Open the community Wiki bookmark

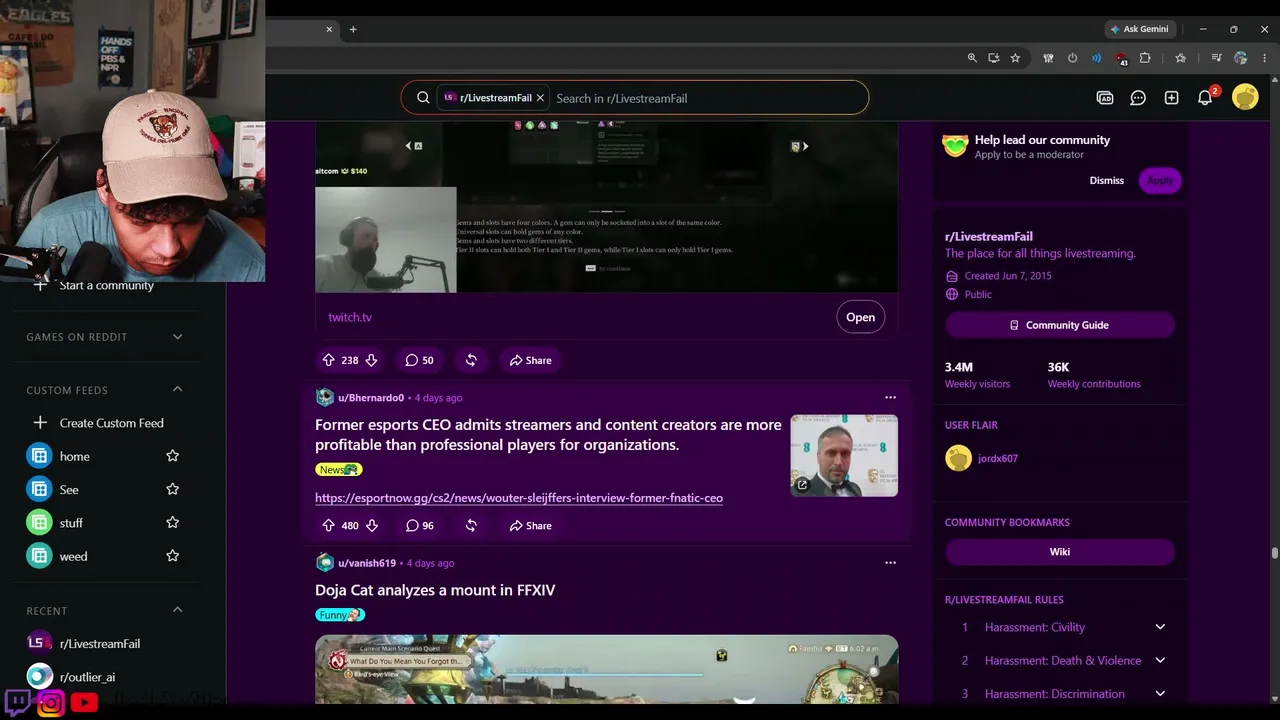[1060, 552]
